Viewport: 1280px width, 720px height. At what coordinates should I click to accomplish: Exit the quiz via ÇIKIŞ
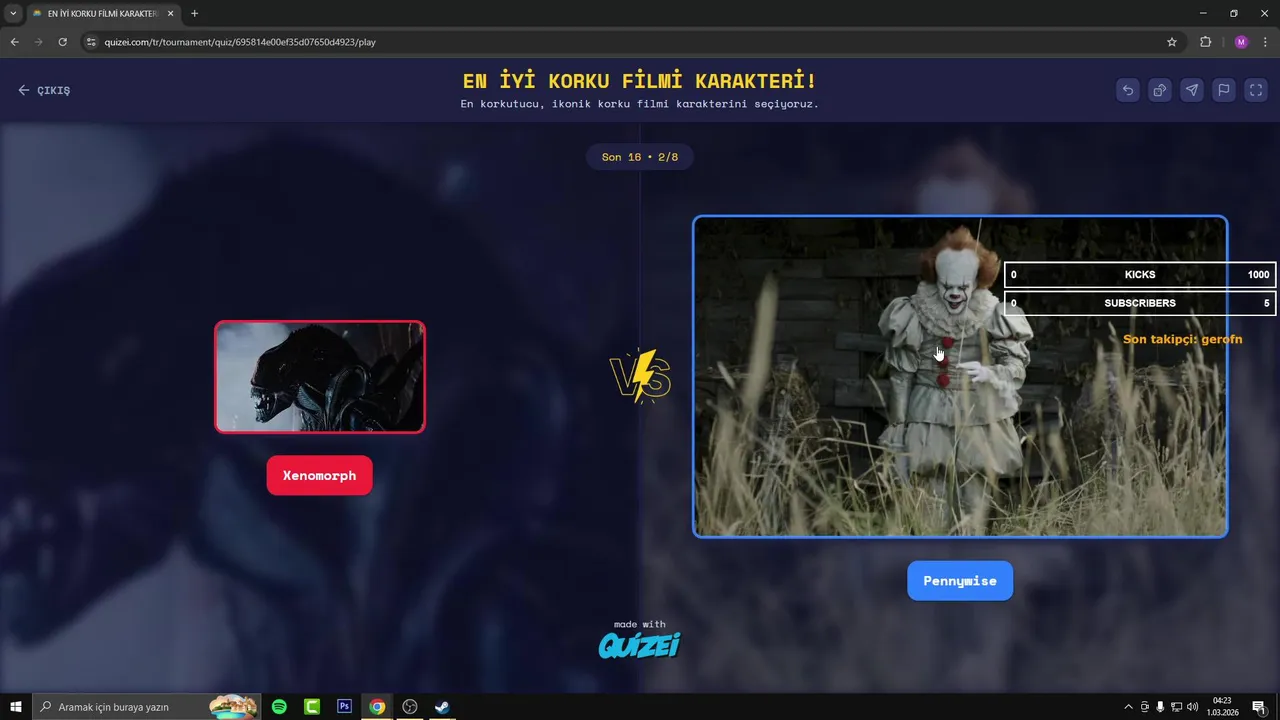click(44, 90)
